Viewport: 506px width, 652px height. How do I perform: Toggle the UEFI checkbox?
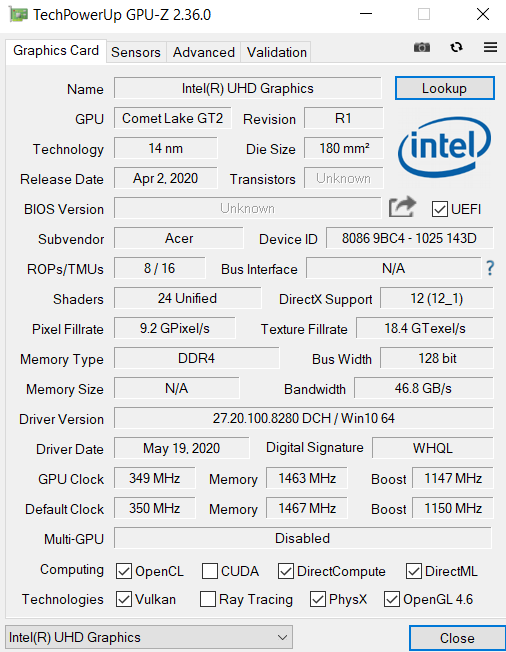439,209
